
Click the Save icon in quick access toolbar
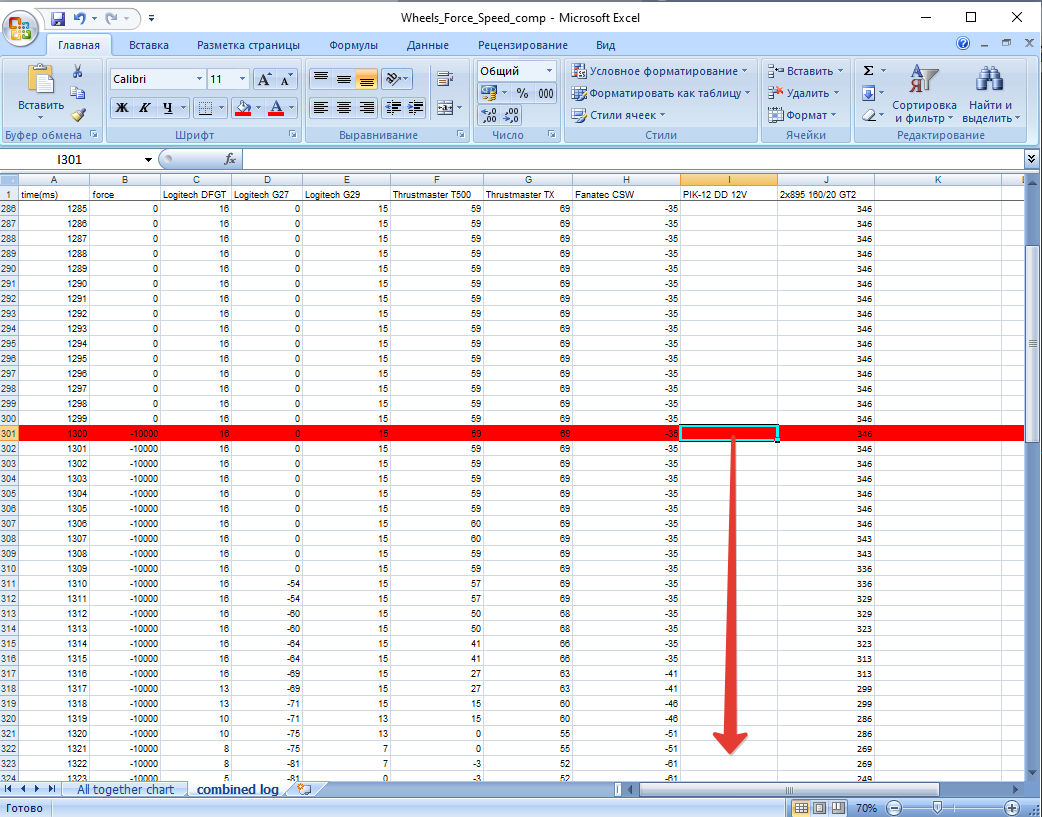[57, 18]
